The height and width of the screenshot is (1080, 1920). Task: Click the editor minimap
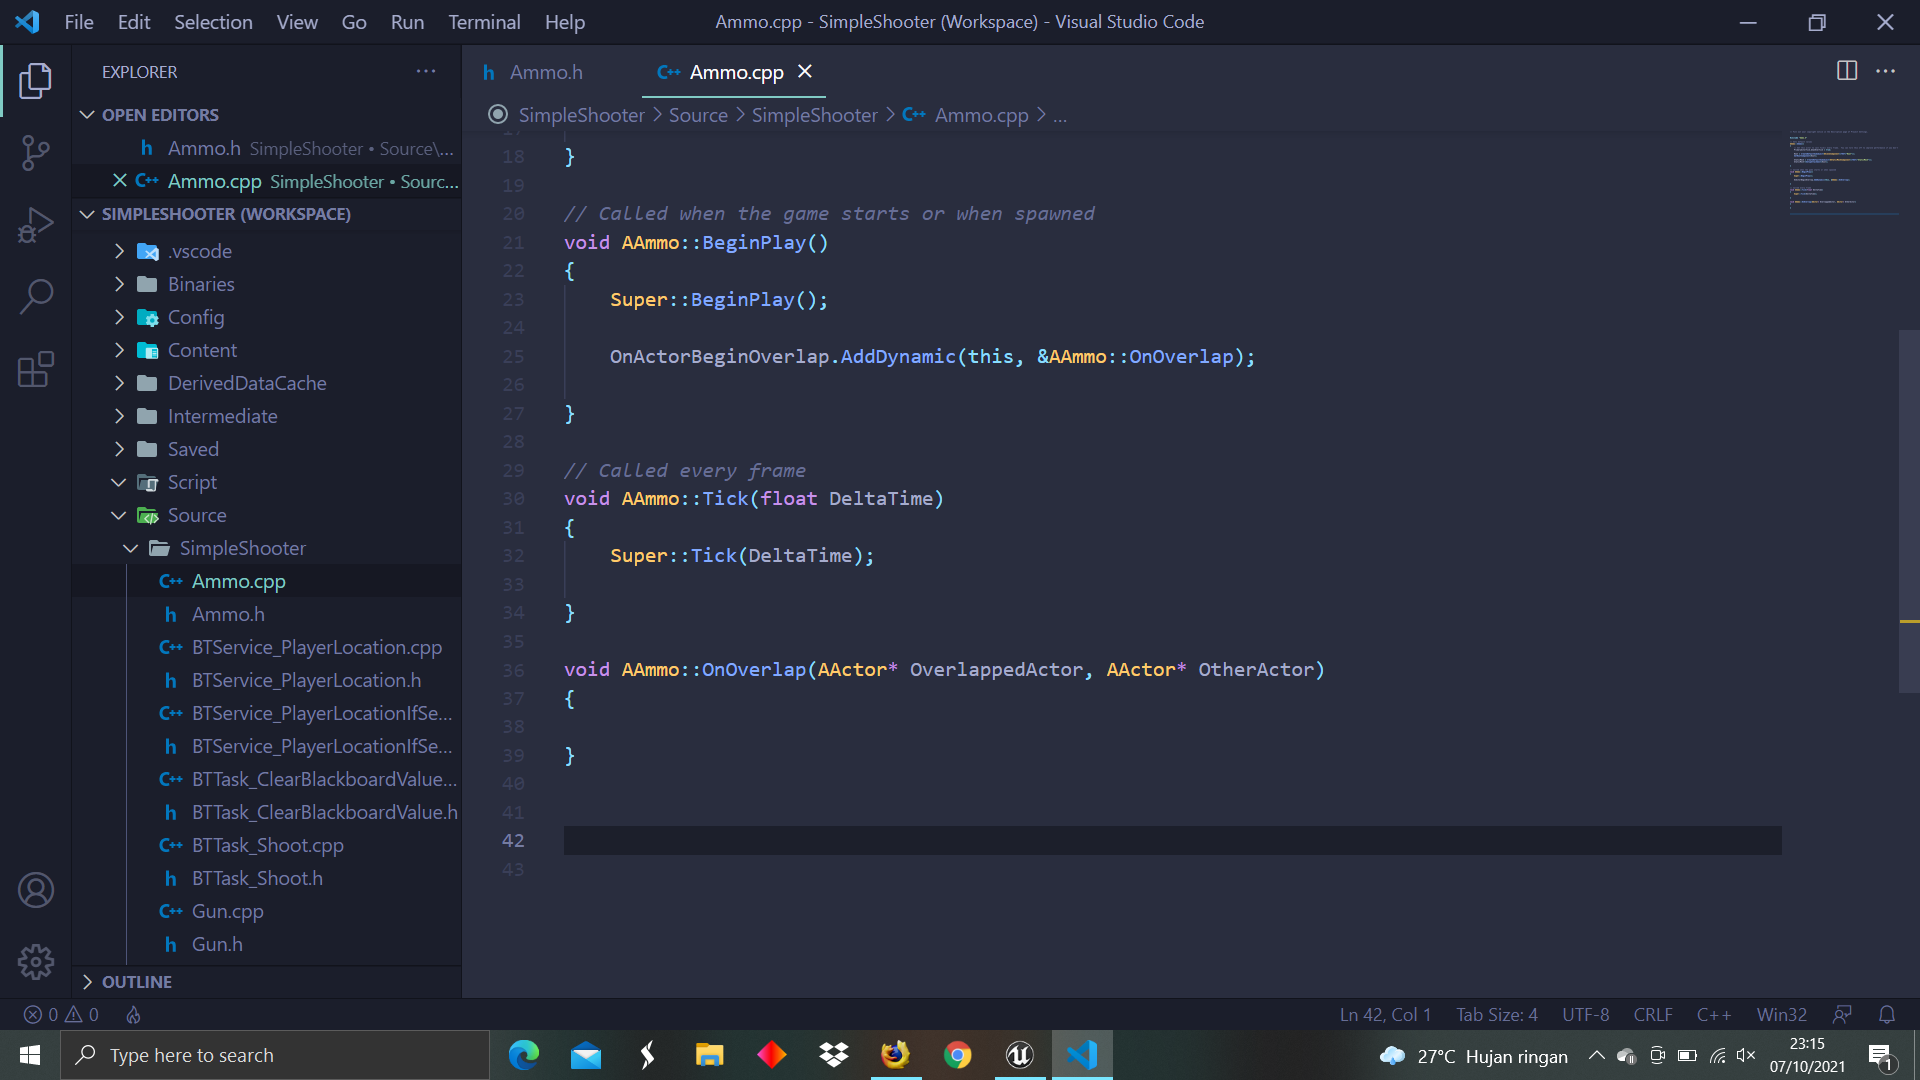click(x=1842, y=172)
